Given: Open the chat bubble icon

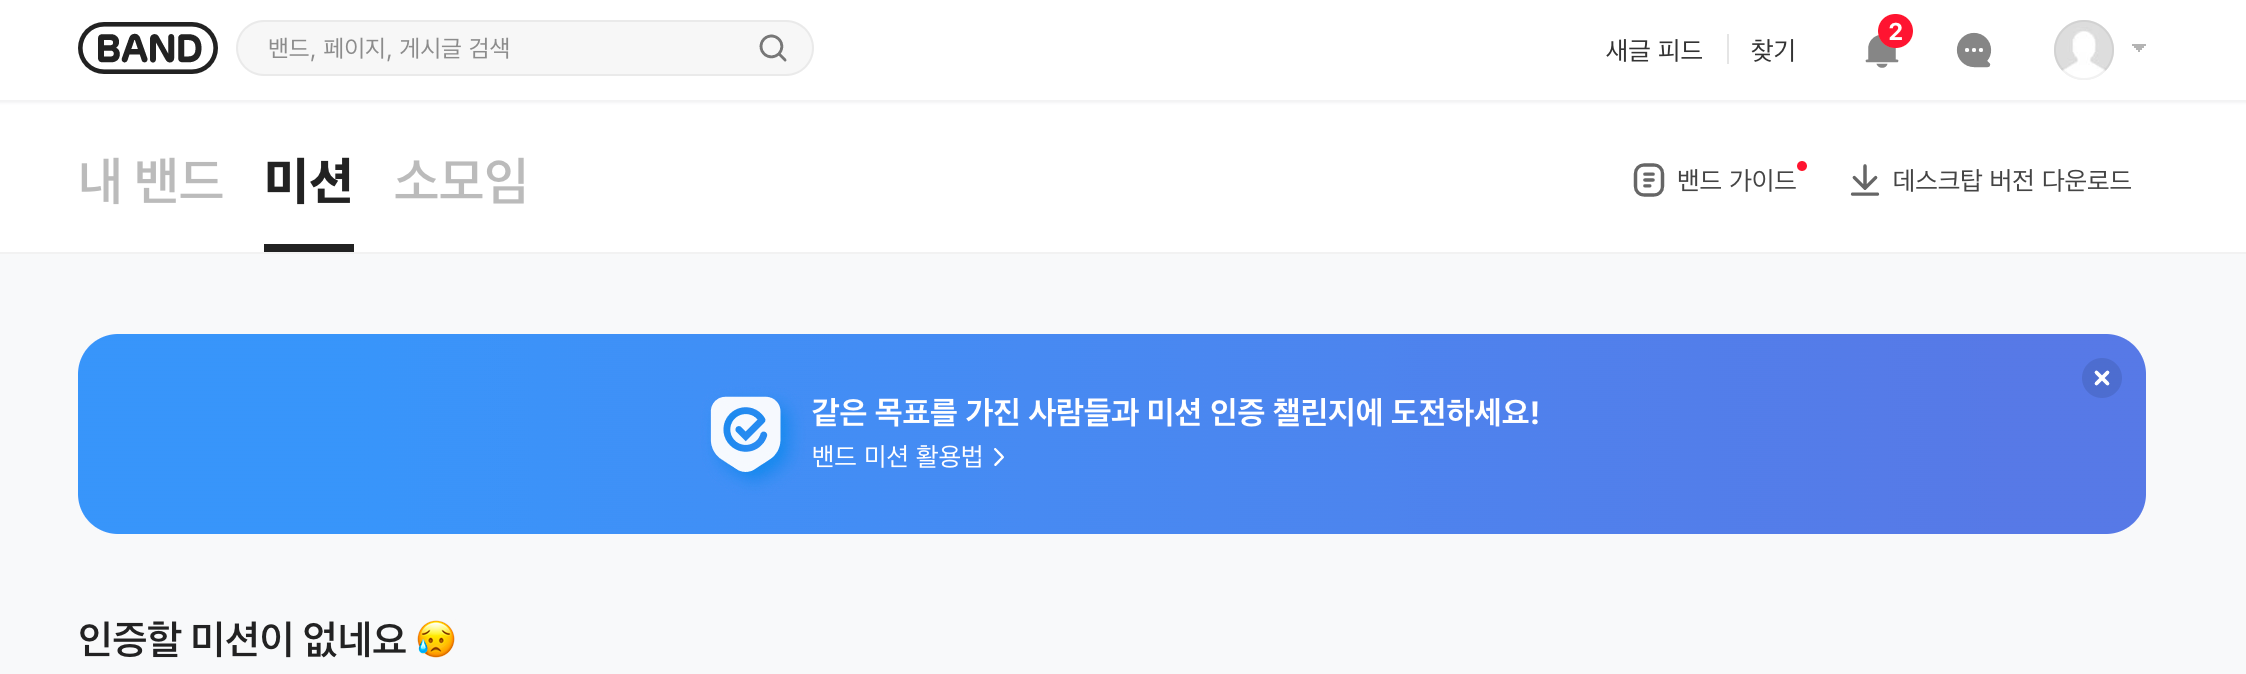Looking at the screenshot, I should pos(1973,50).
